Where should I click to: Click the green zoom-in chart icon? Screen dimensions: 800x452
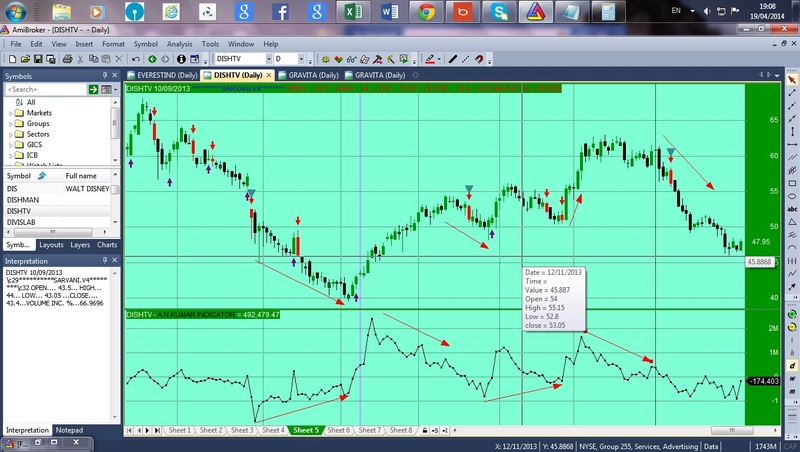point(792,314)
